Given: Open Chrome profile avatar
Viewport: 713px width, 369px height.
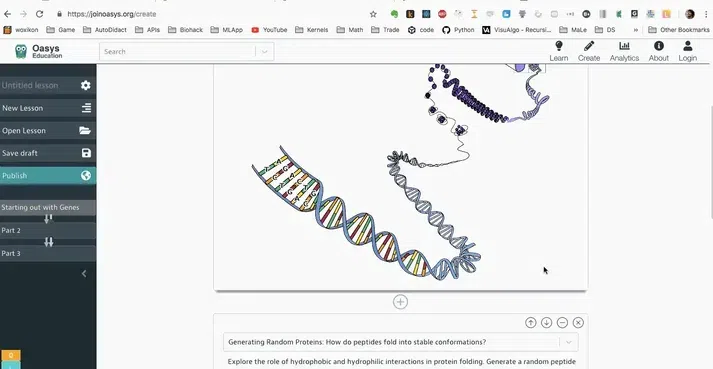Looking at the screenshot, I should point(690,14).
